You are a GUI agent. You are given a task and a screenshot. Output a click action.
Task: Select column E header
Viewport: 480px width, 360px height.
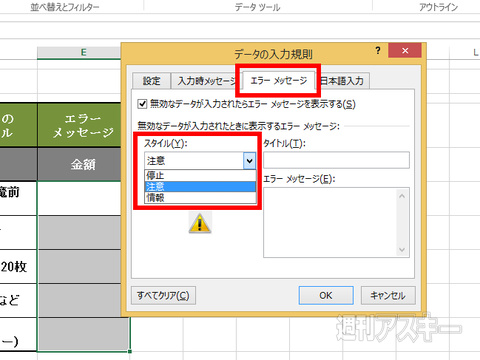point(79,52)
